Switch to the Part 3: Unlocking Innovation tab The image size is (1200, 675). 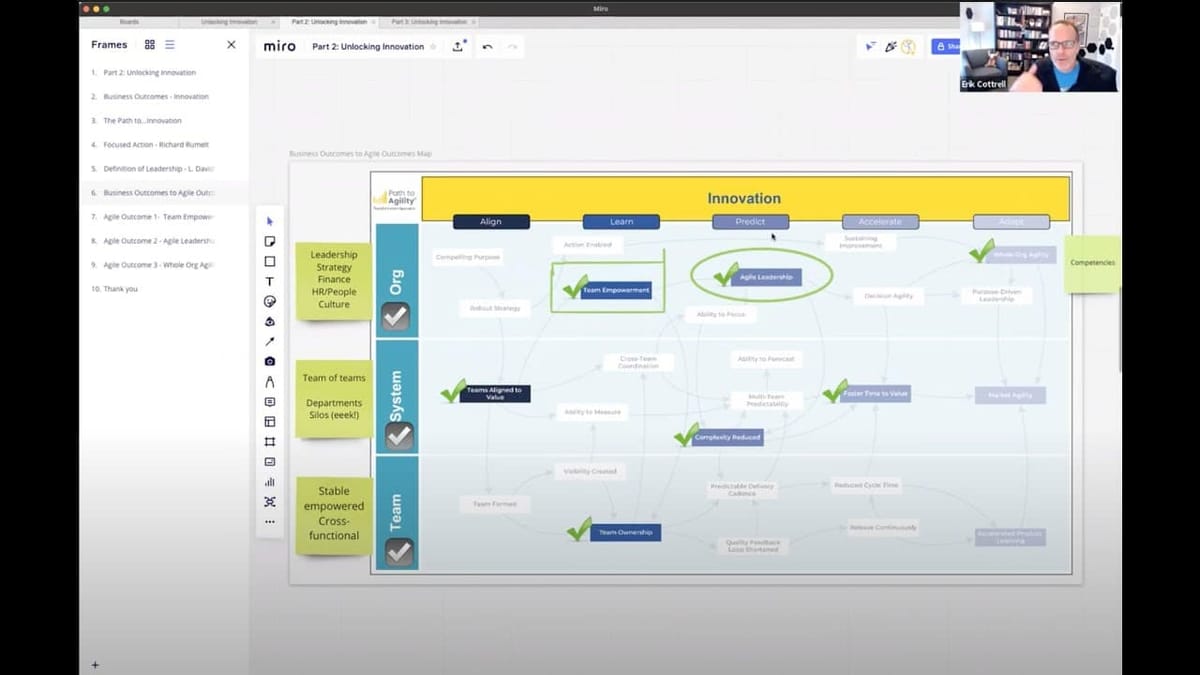click(425, 20)
